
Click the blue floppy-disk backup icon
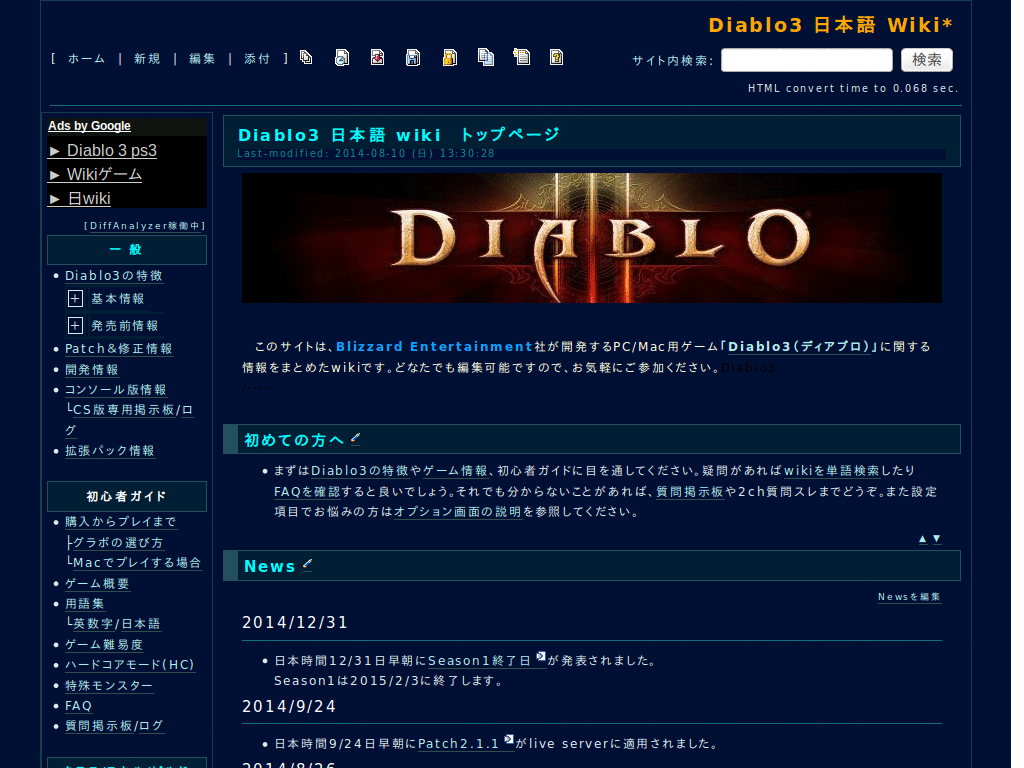point(413,57)
